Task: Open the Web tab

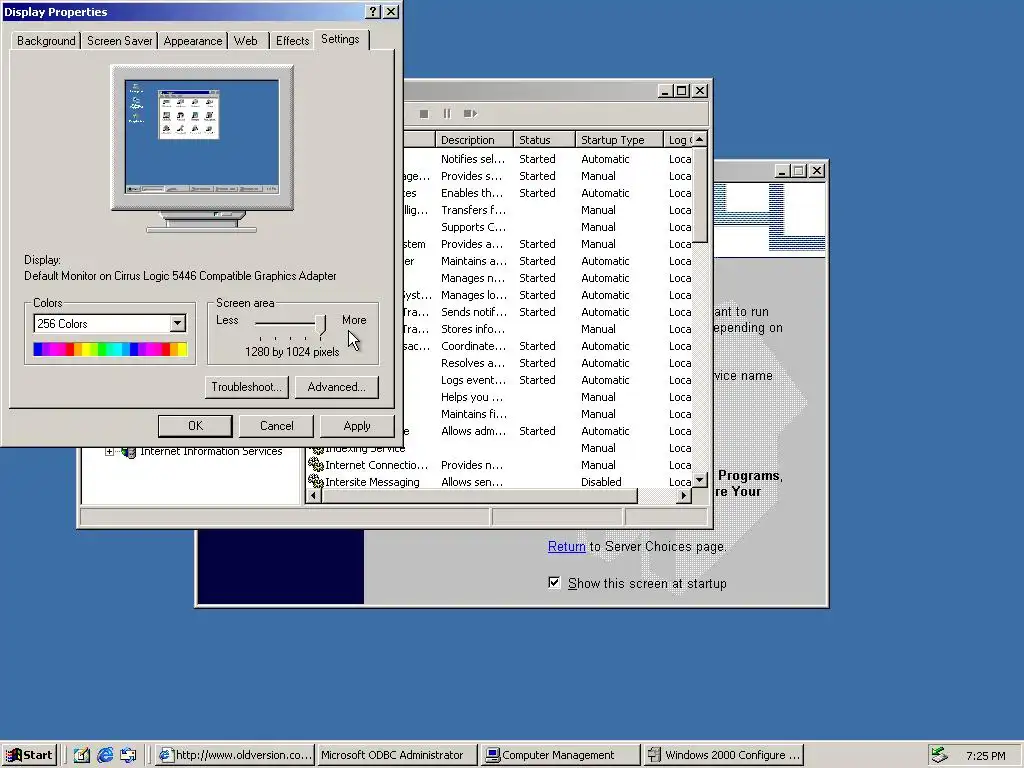Action: pos(246,40)
